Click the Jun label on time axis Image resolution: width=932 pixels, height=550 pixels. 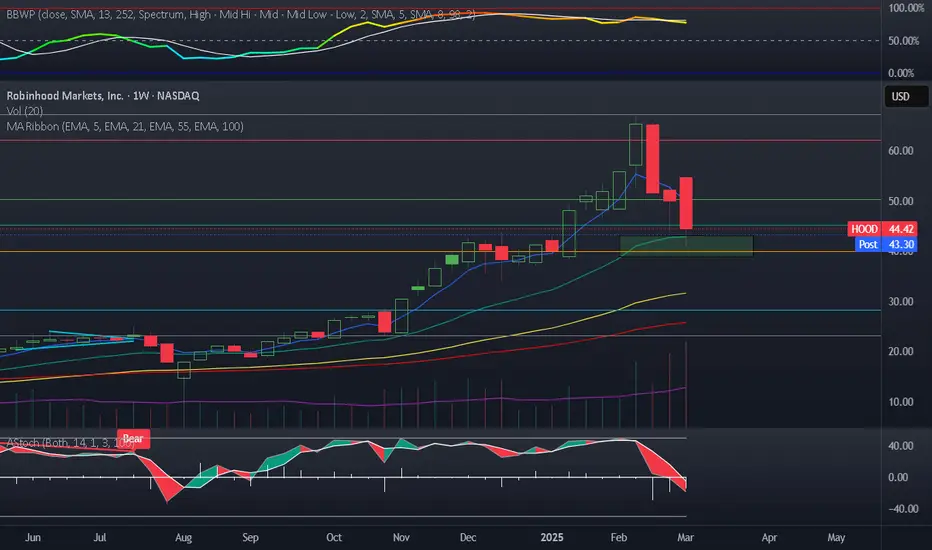(x=33, y=538)
